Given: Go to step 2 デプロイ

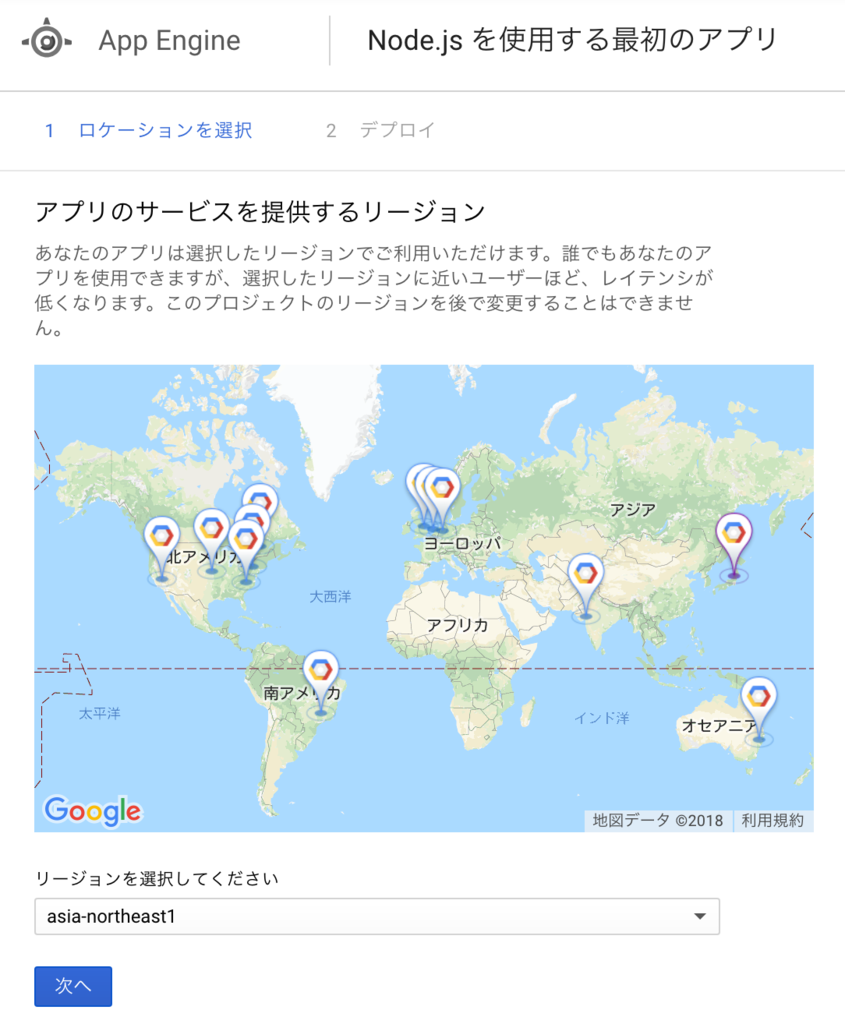Looking at the screenshot, I should (380, 131).
